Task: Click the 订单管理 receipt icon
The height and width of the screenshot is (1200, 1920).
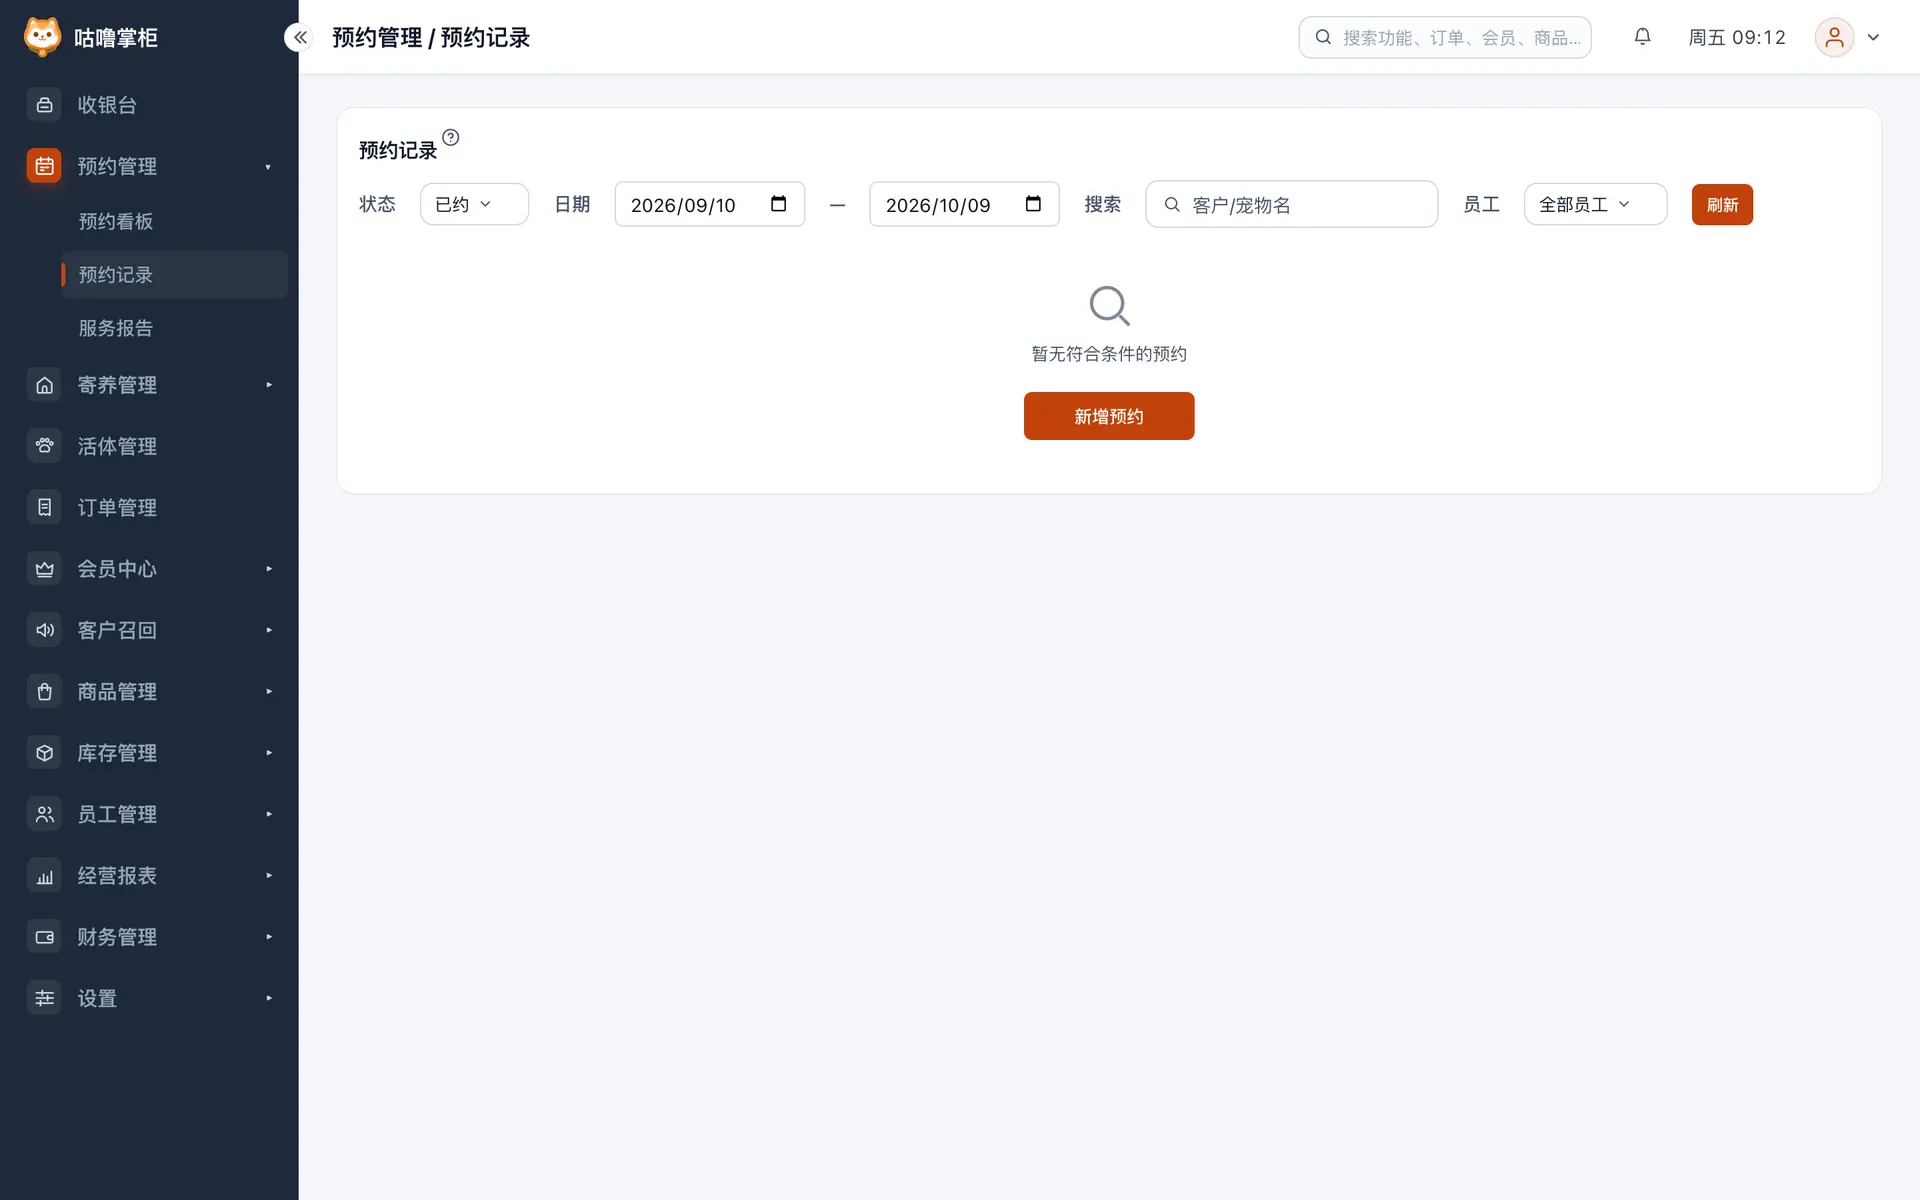Action: 44,507
